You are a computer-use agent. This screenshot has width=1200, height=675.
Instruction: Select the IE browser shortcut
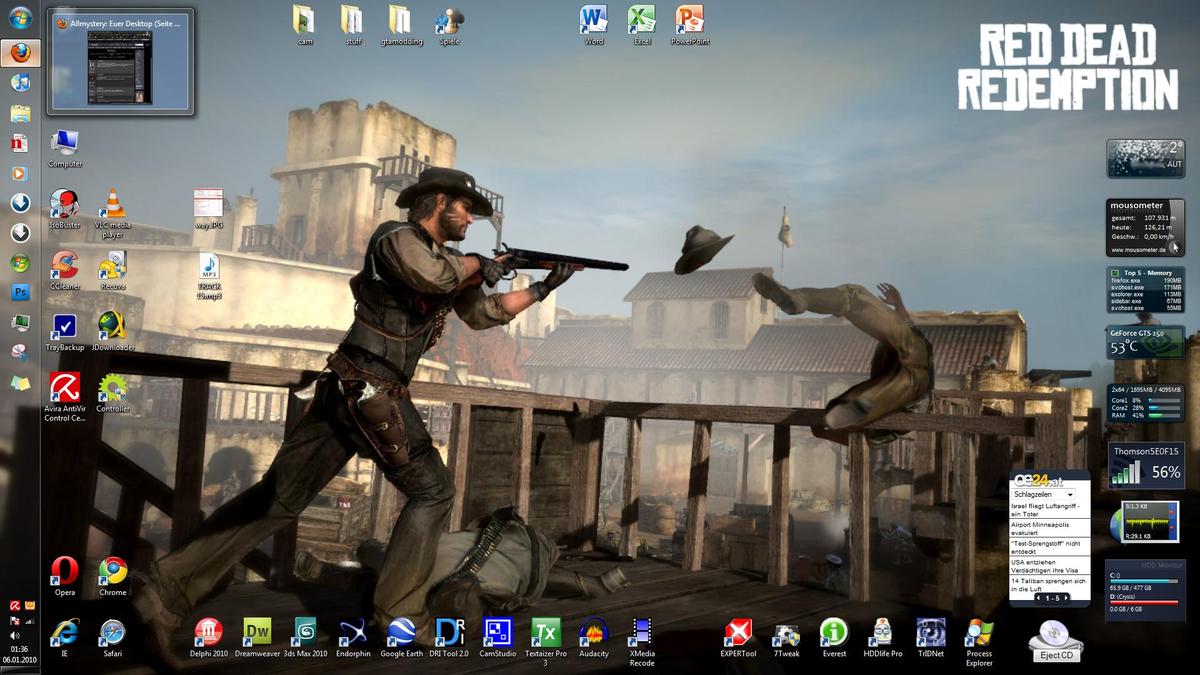point(65,638)
